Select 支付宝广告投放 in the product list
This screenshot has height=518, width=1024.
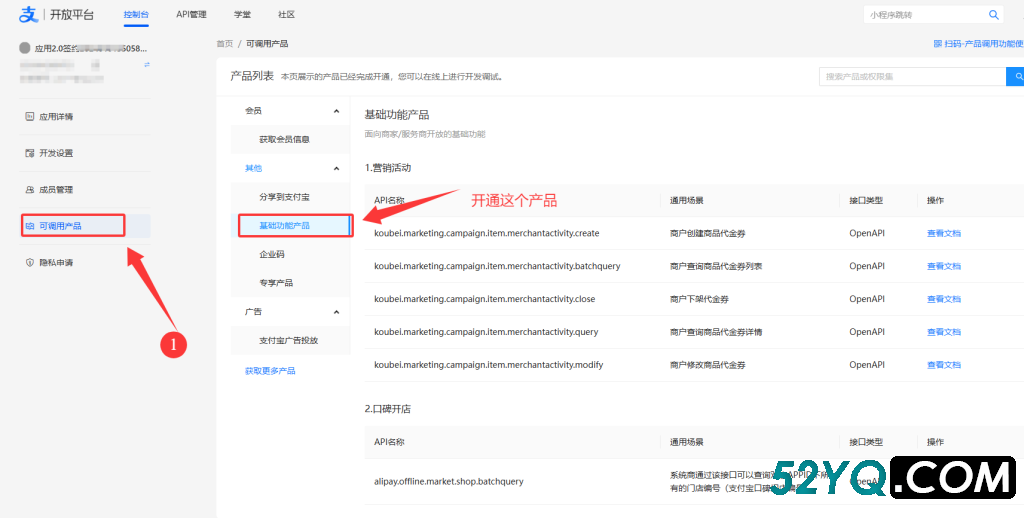(291, 340)
